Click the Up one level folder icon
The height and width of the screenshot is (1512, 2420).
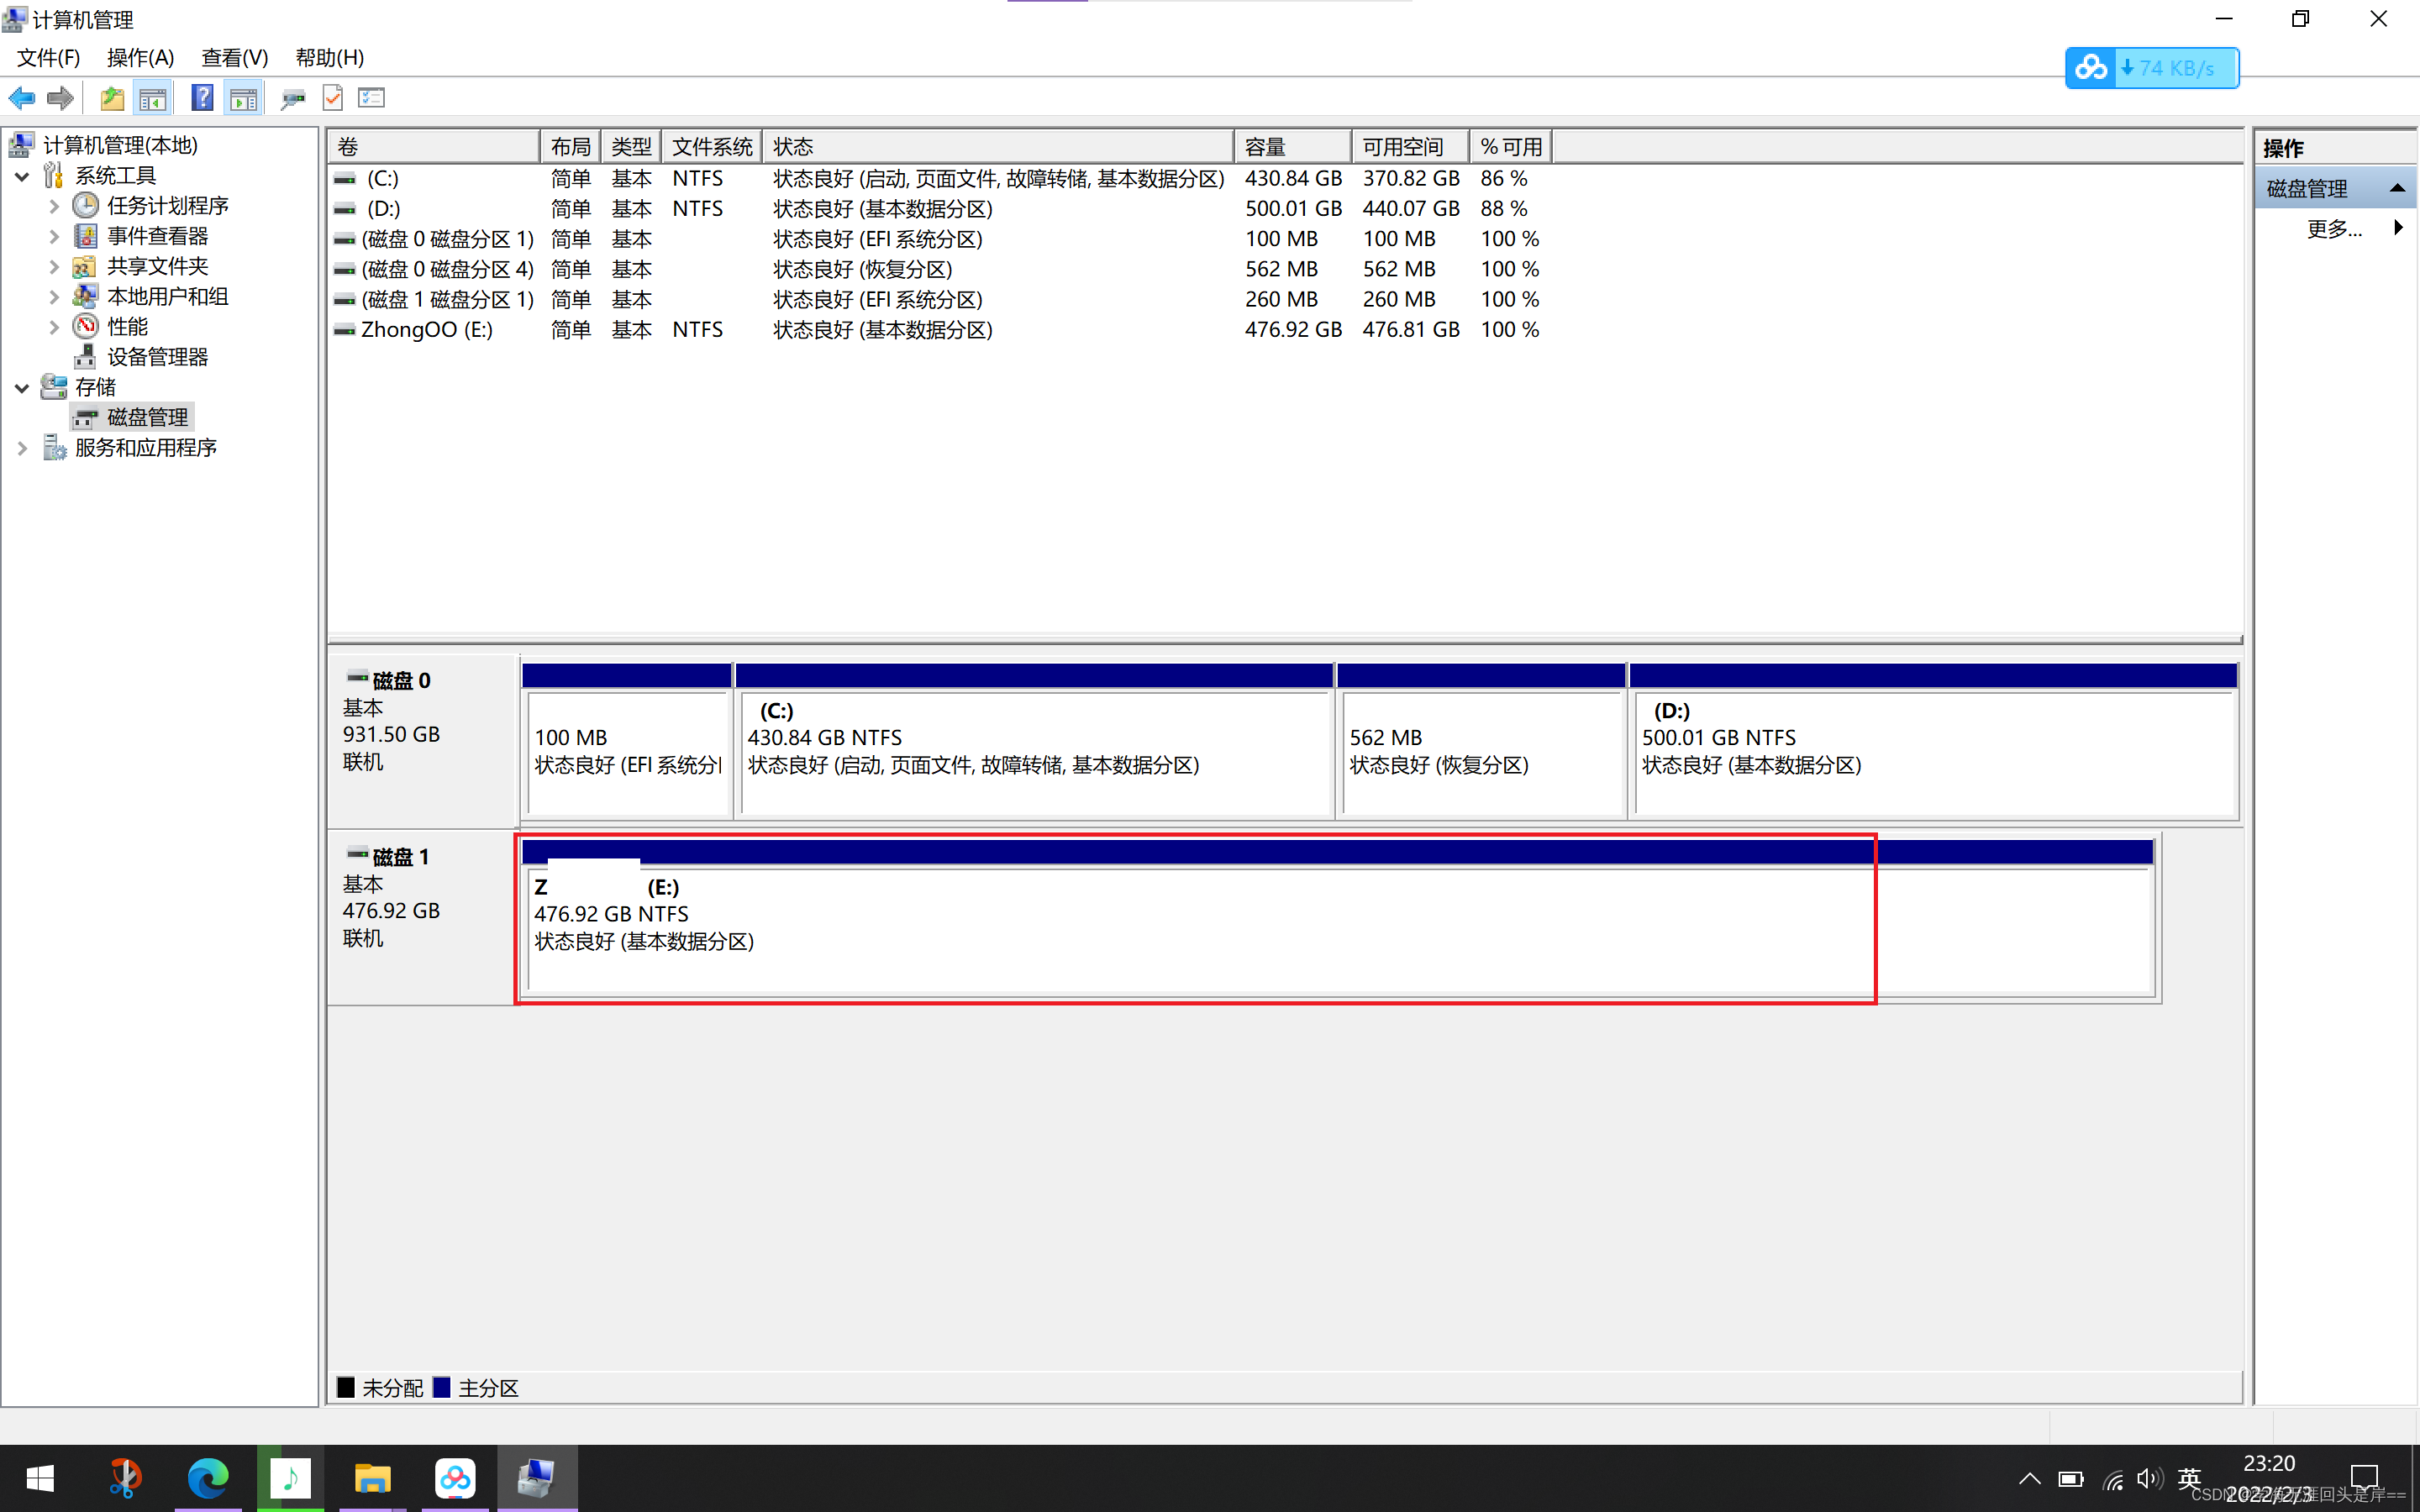(112, 98)
